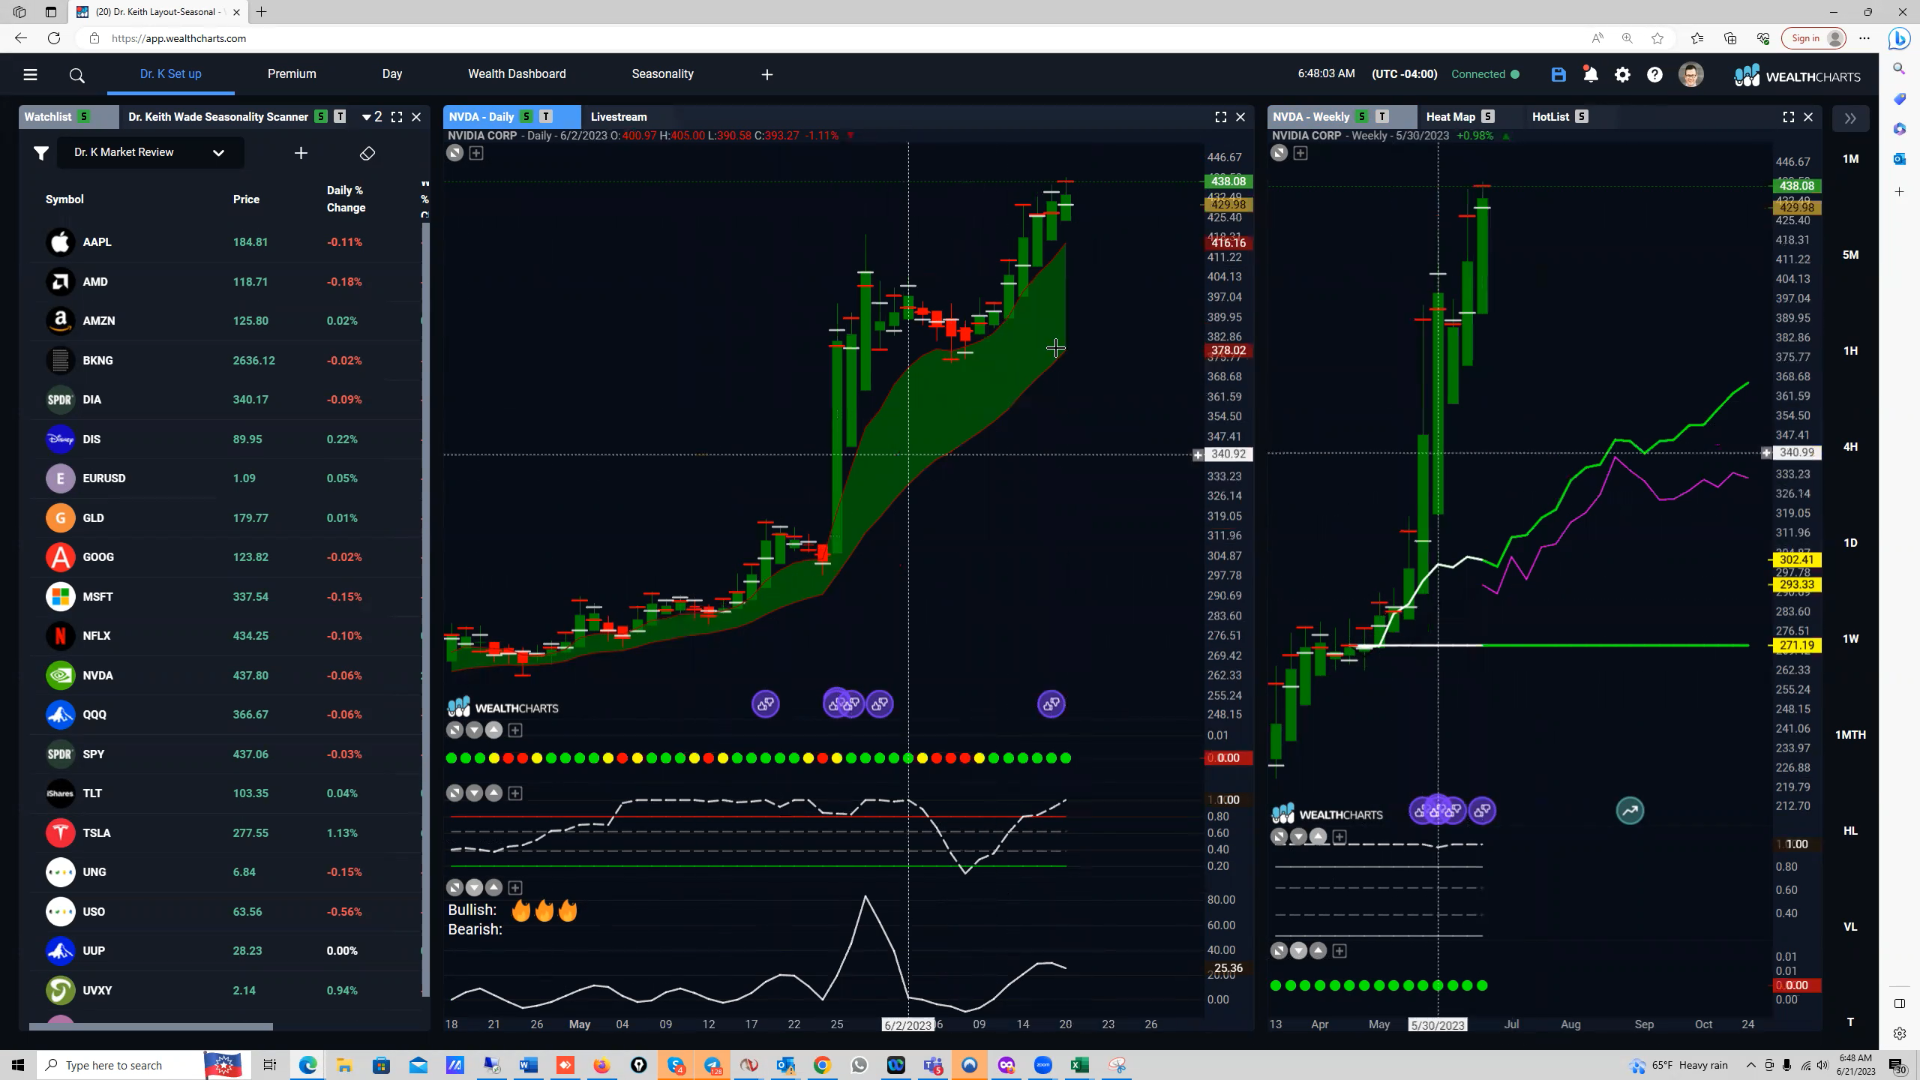The height and width of the screenshot is (1080, 1920).
Task: Maximize the NVDA Daily chart panel
Action: point(1221,117)
